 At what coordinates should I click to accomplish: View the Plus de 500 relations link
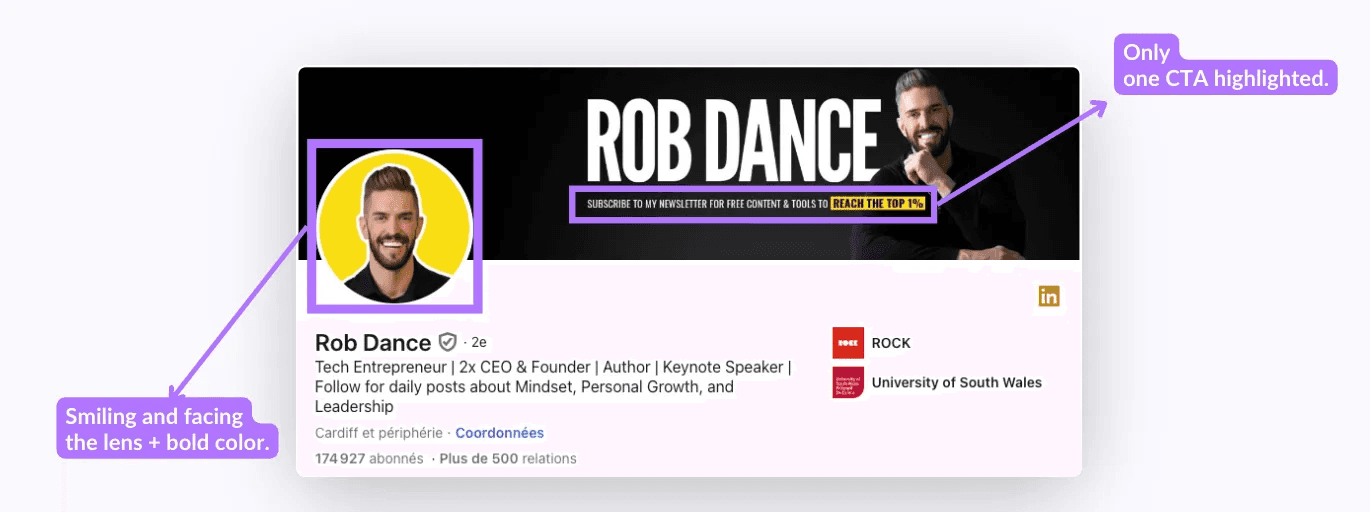(x=510, y=459)
